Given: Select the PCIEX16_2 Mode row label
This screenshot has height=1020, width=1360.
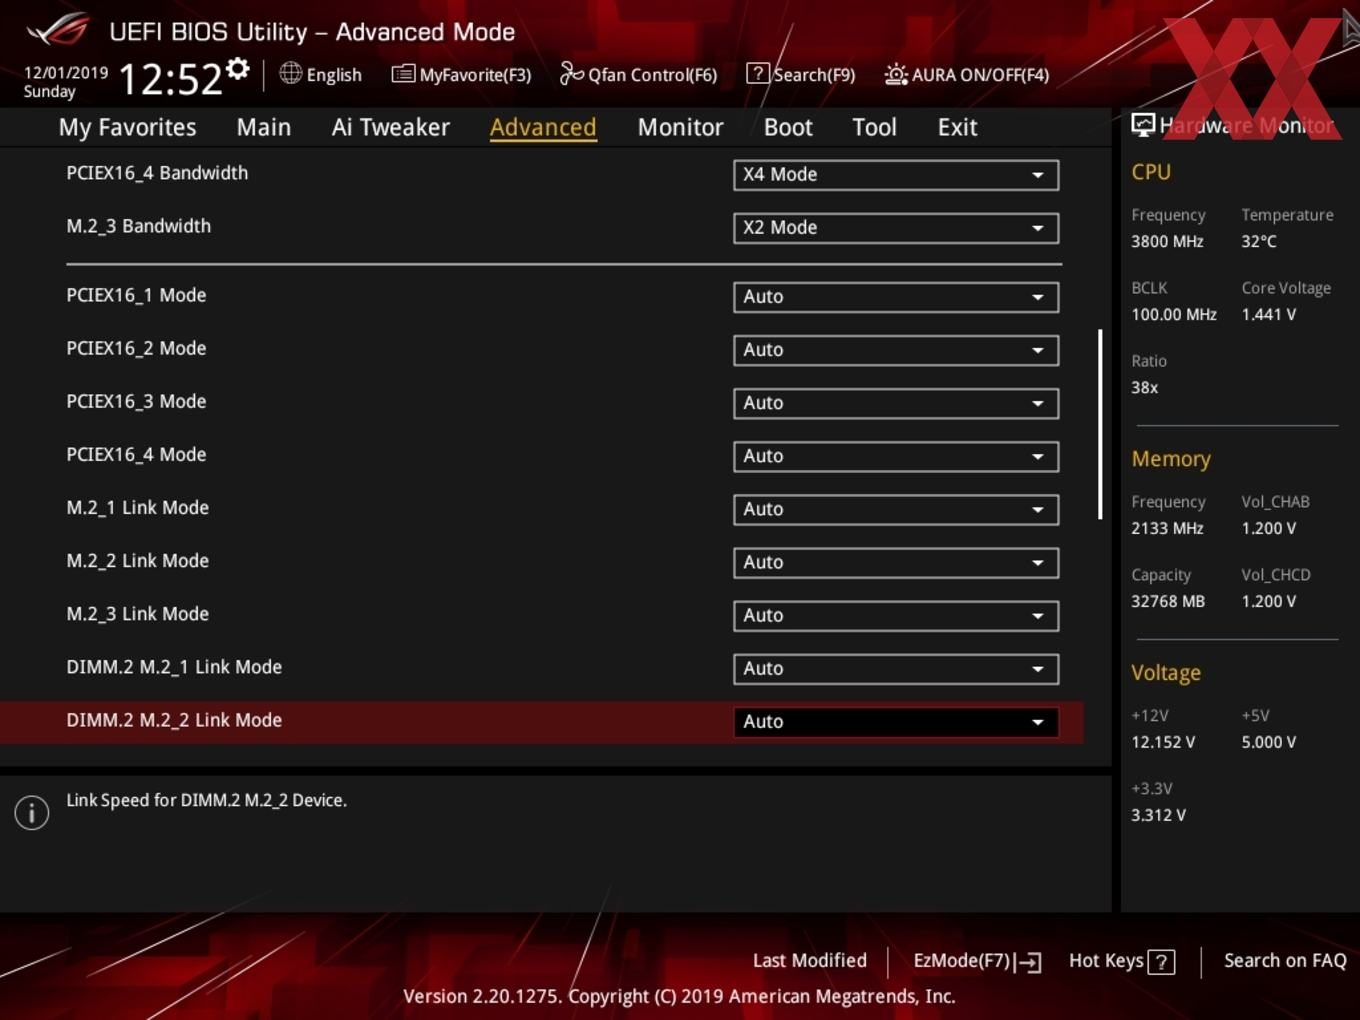Looking at the screenshot, I should (136, 348).
